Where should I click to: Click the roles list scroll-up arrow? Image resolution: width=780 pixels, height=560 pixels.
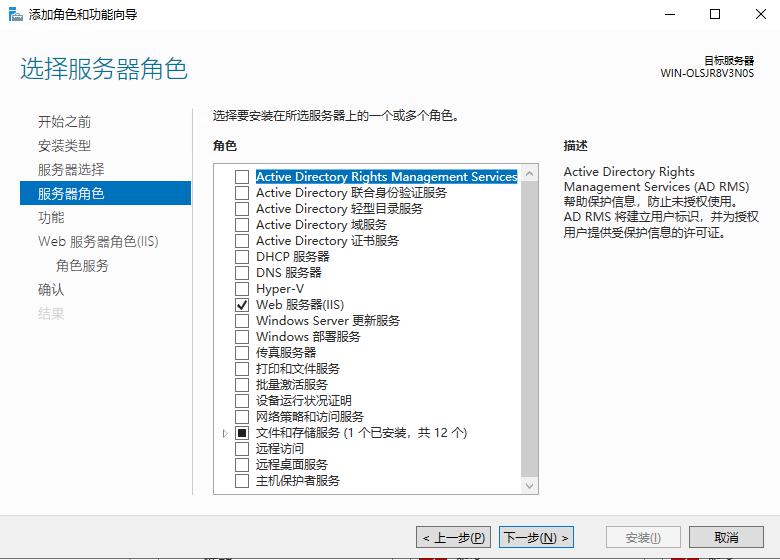(x=530, y=174)
